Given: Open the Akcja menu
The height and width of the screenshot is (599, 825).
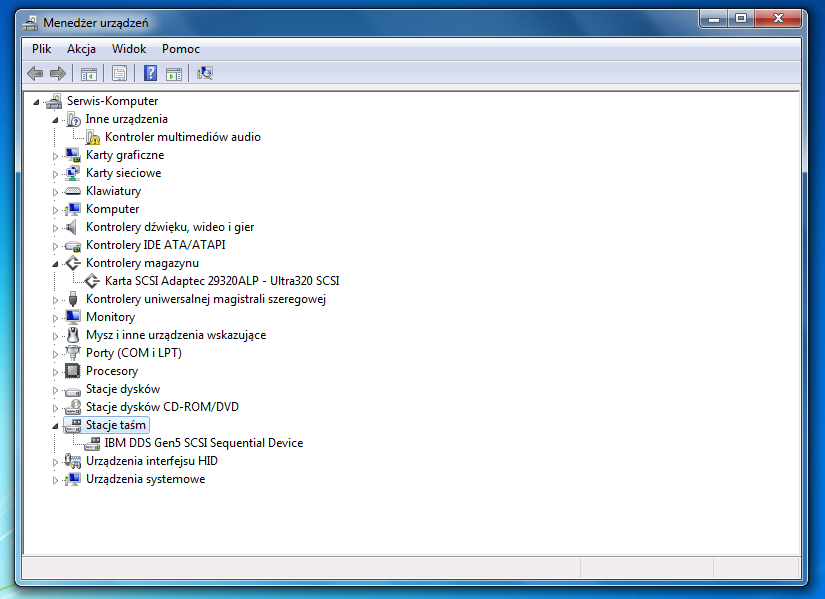Looking at the screenshot, I should click(x=82, y=49).
